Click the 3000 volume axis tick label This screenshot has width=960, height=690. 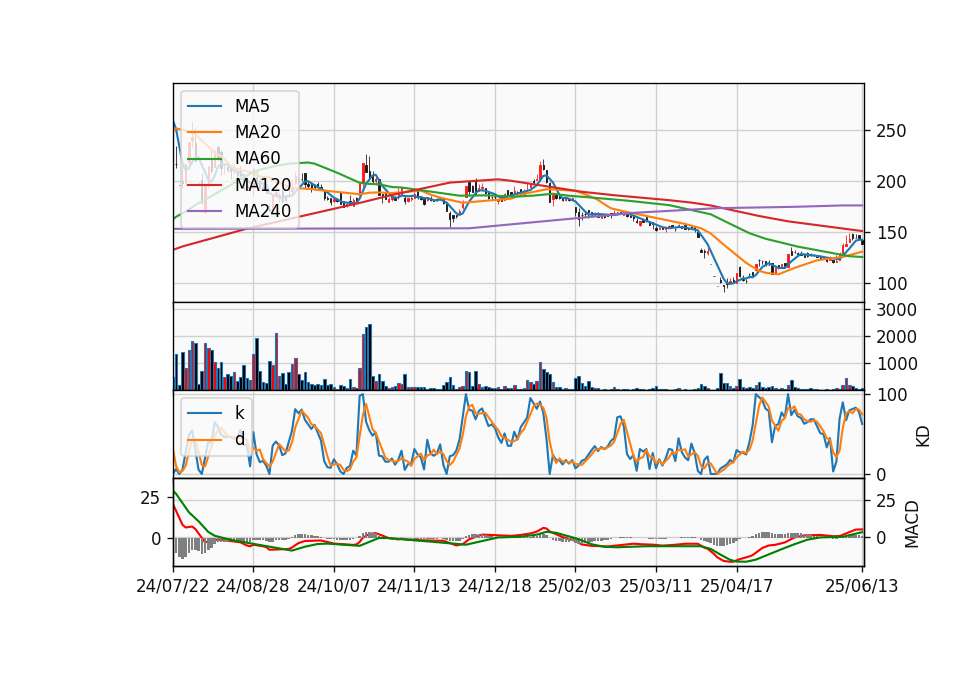[x=896, y=310]
